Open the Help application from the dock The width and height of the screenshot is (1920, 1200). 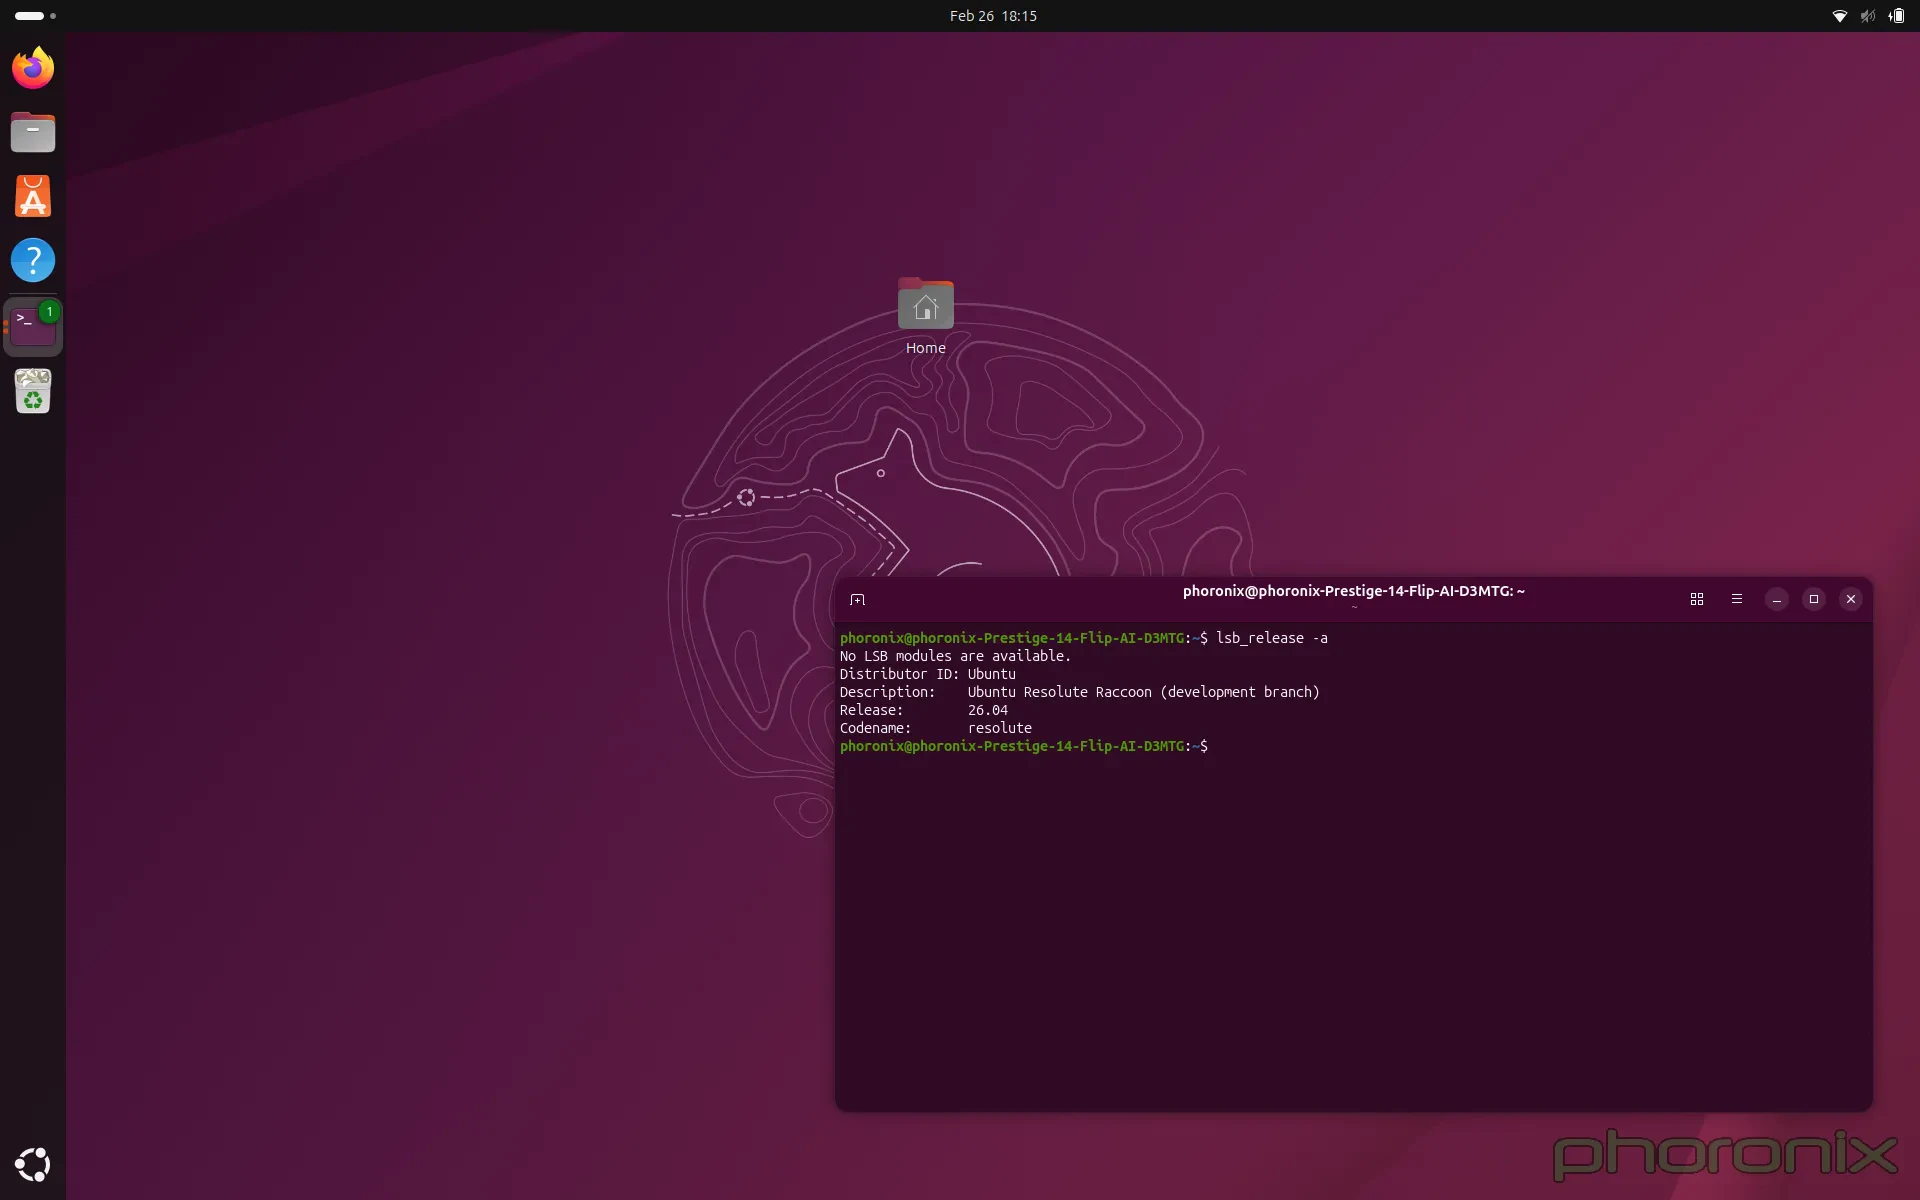(33, 260)
